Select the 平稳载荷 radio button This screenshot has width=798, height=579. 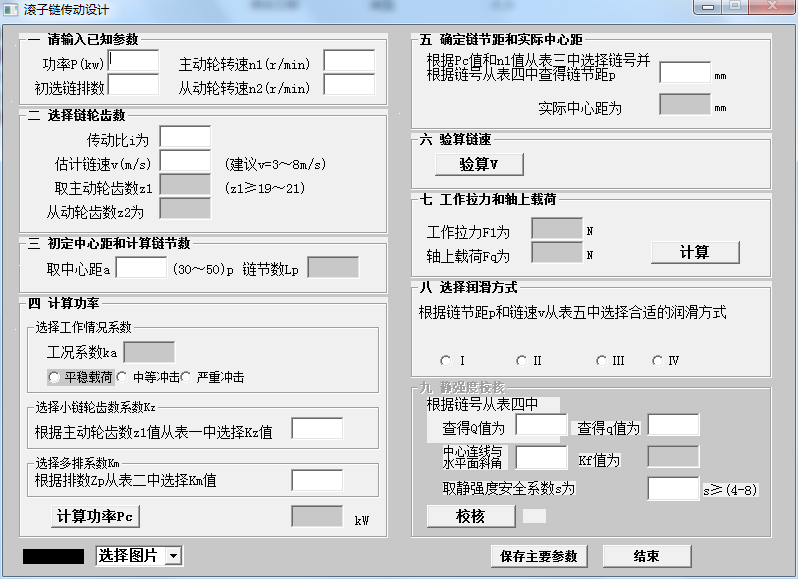pos(54,378)
